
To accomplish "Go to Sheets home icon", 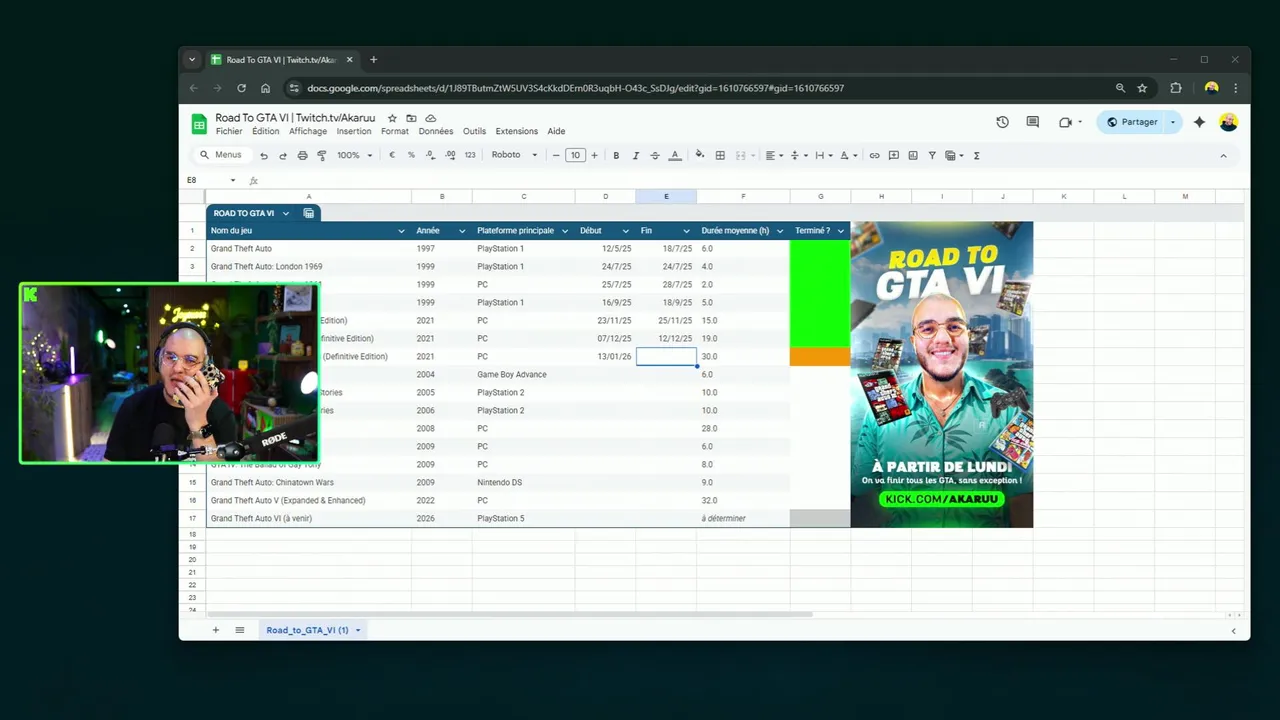I will point(199,124).
